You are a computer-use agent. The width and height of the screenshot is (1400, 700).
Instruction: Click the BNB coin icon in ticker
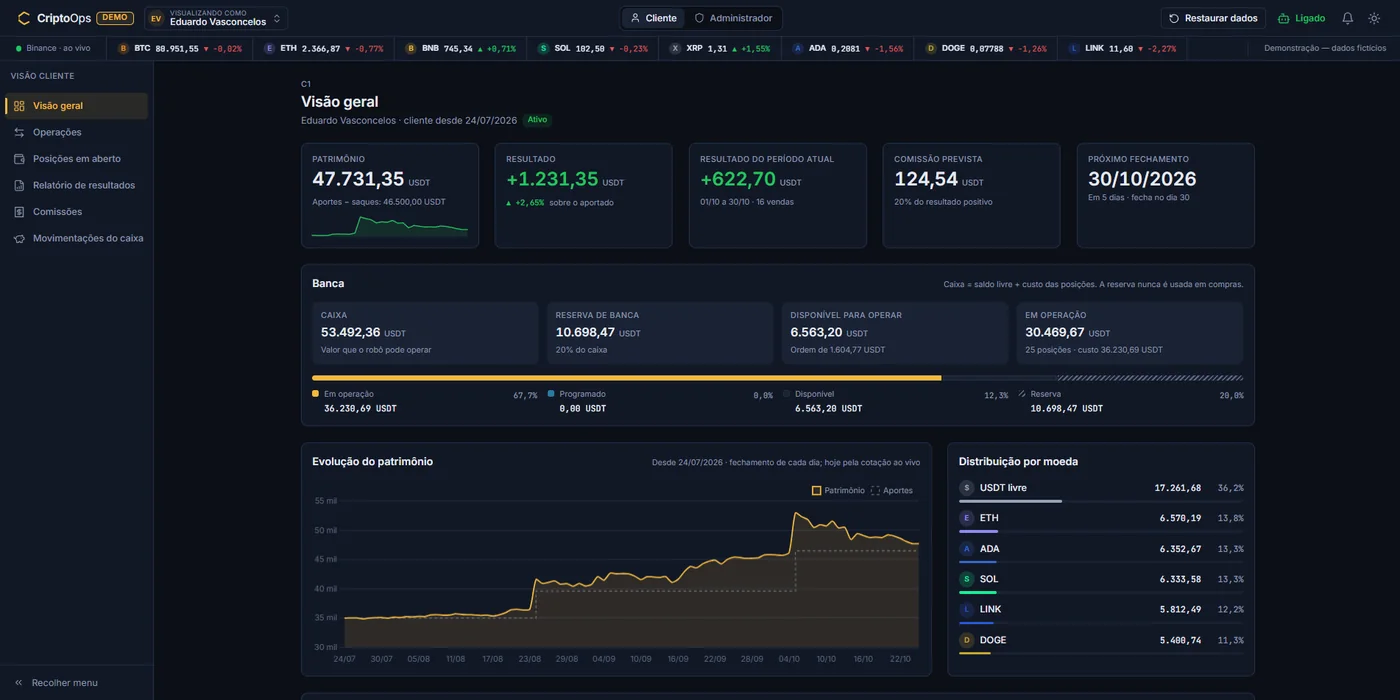pos(411,48)
